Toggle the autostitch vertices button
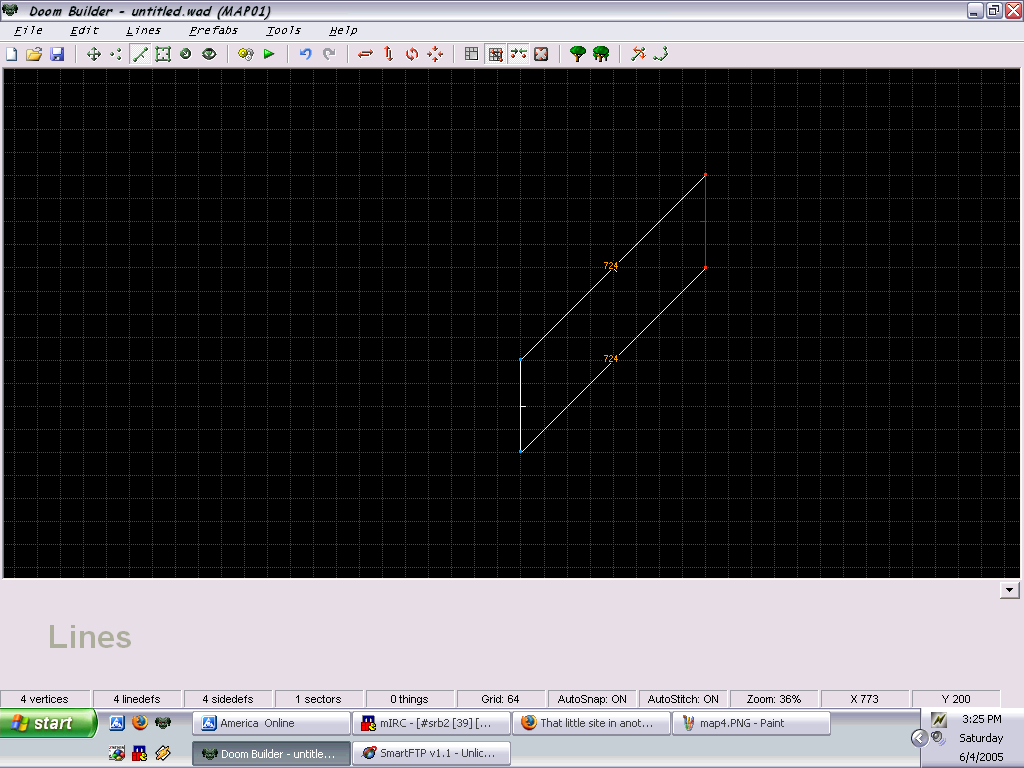The image size is (1024, 768). click(x=518, y=54)
